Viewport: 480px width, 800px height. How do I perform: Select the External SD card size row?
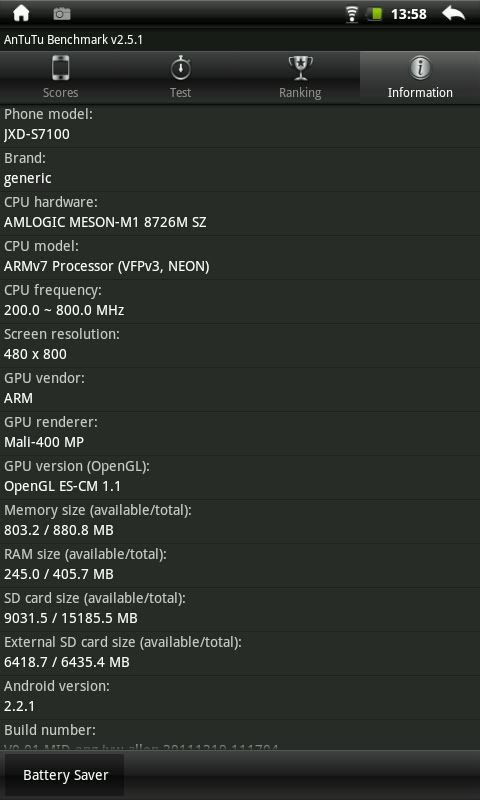pos(240,653)
